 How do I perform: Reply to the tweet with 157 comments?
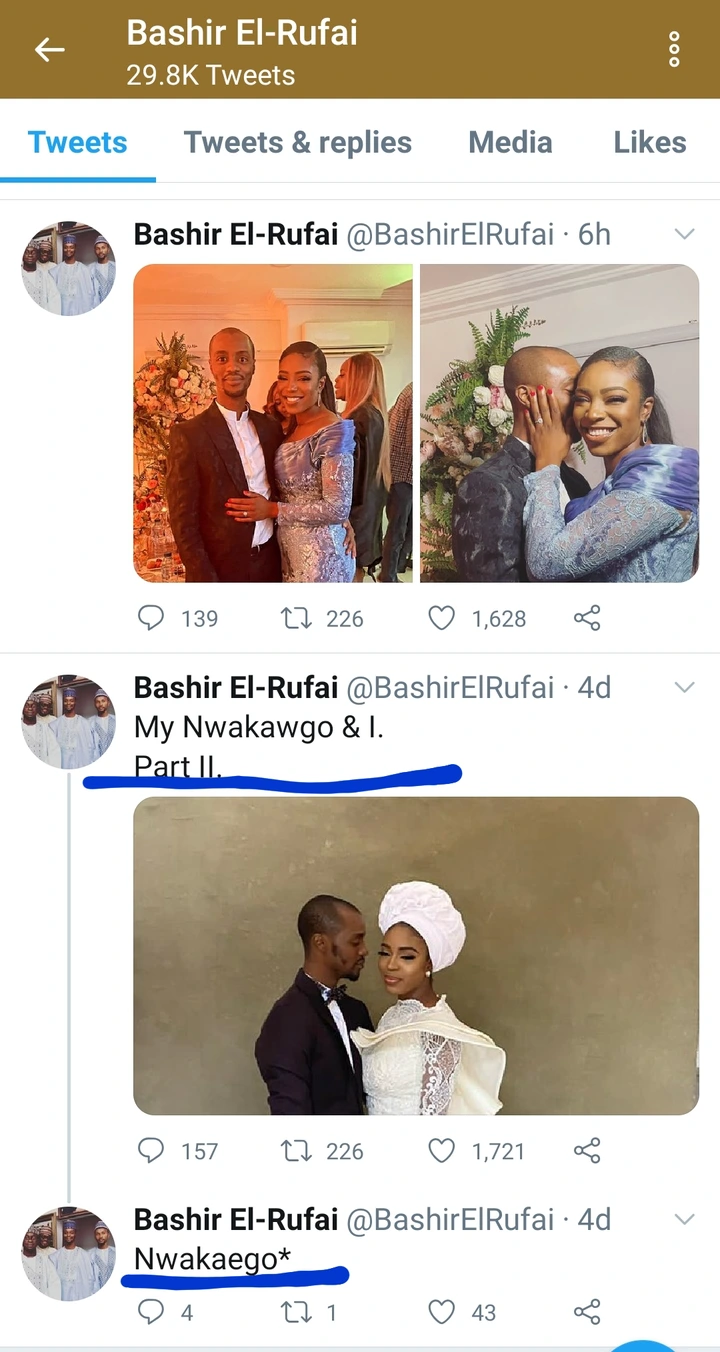coord(150,1151)
